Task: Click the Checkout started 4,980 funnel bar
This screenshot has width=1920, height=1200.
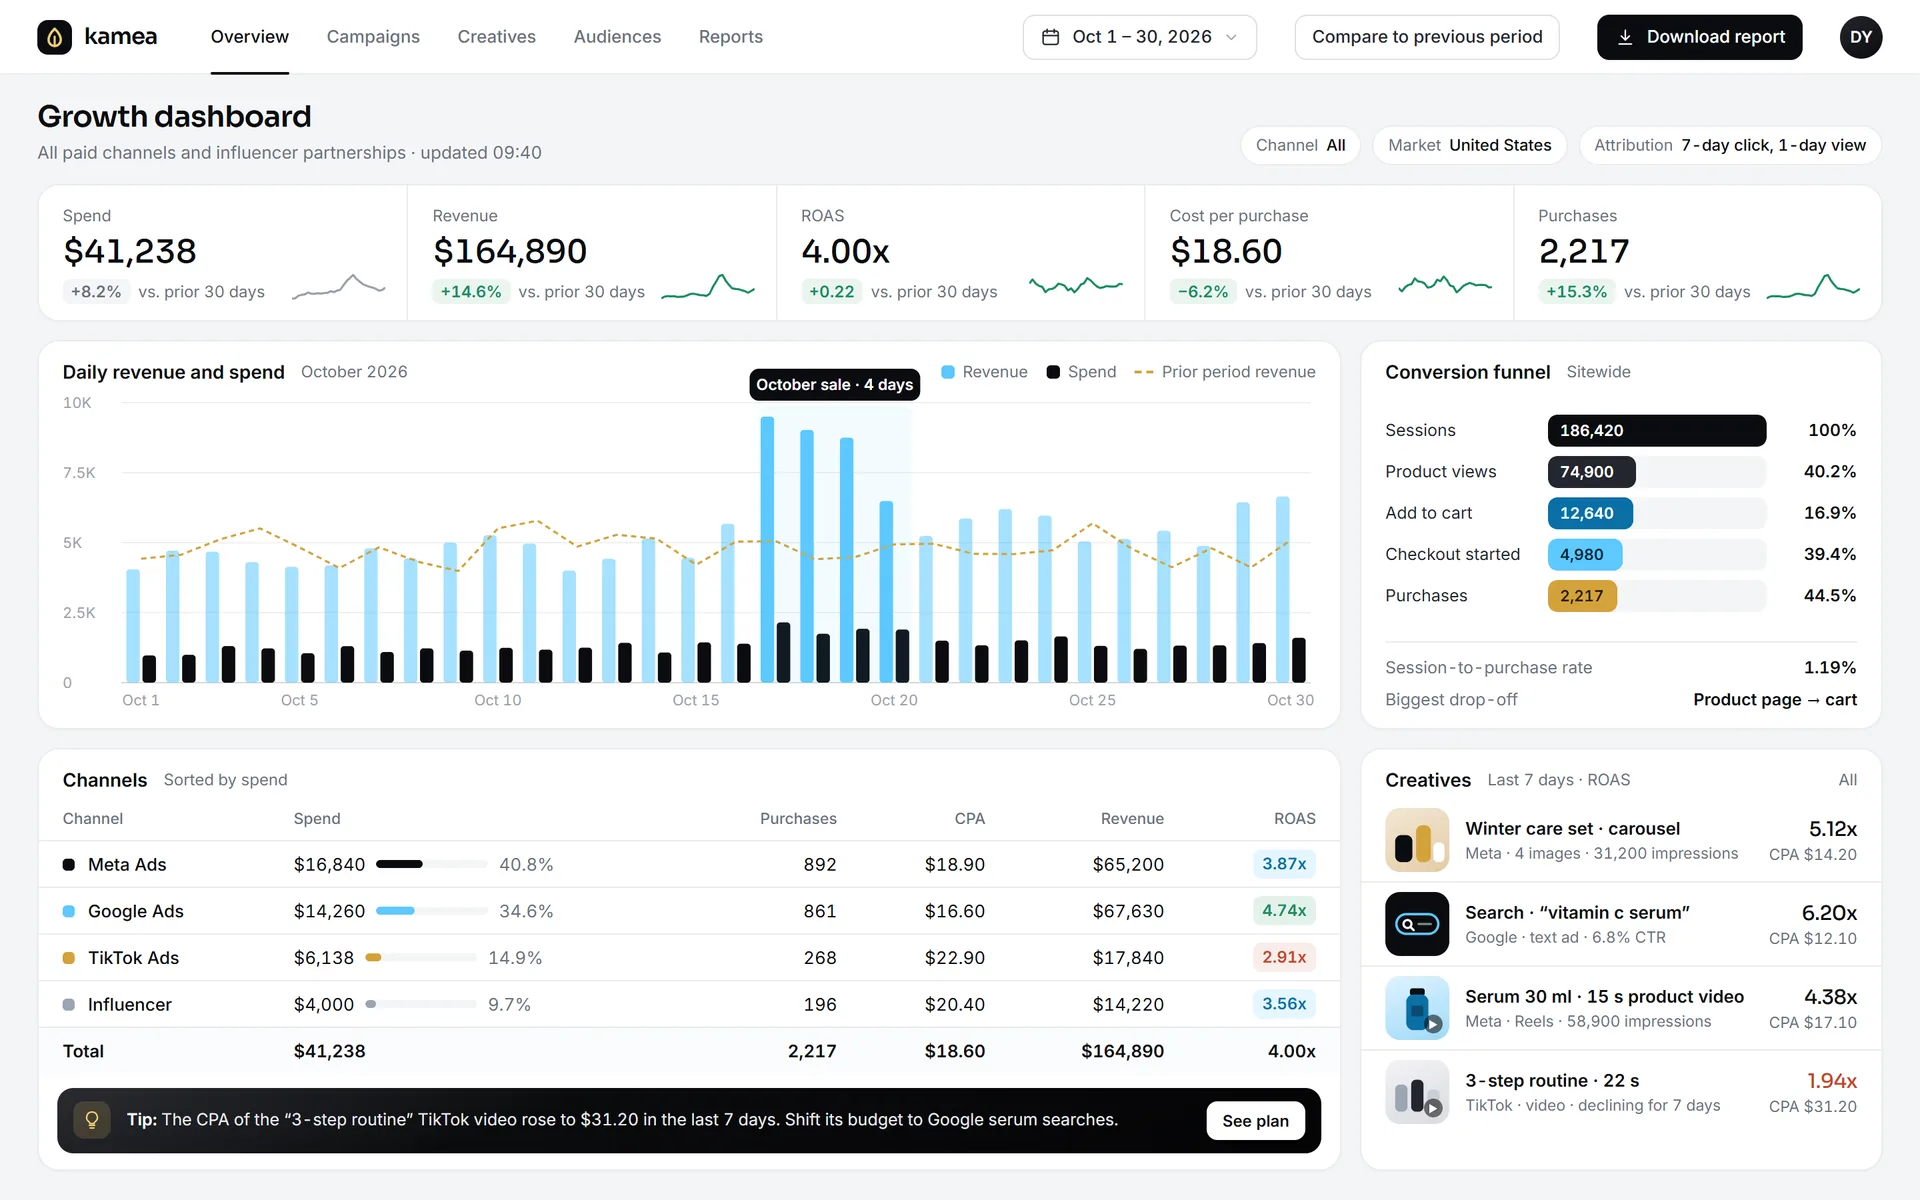Action: [1585, 554]
